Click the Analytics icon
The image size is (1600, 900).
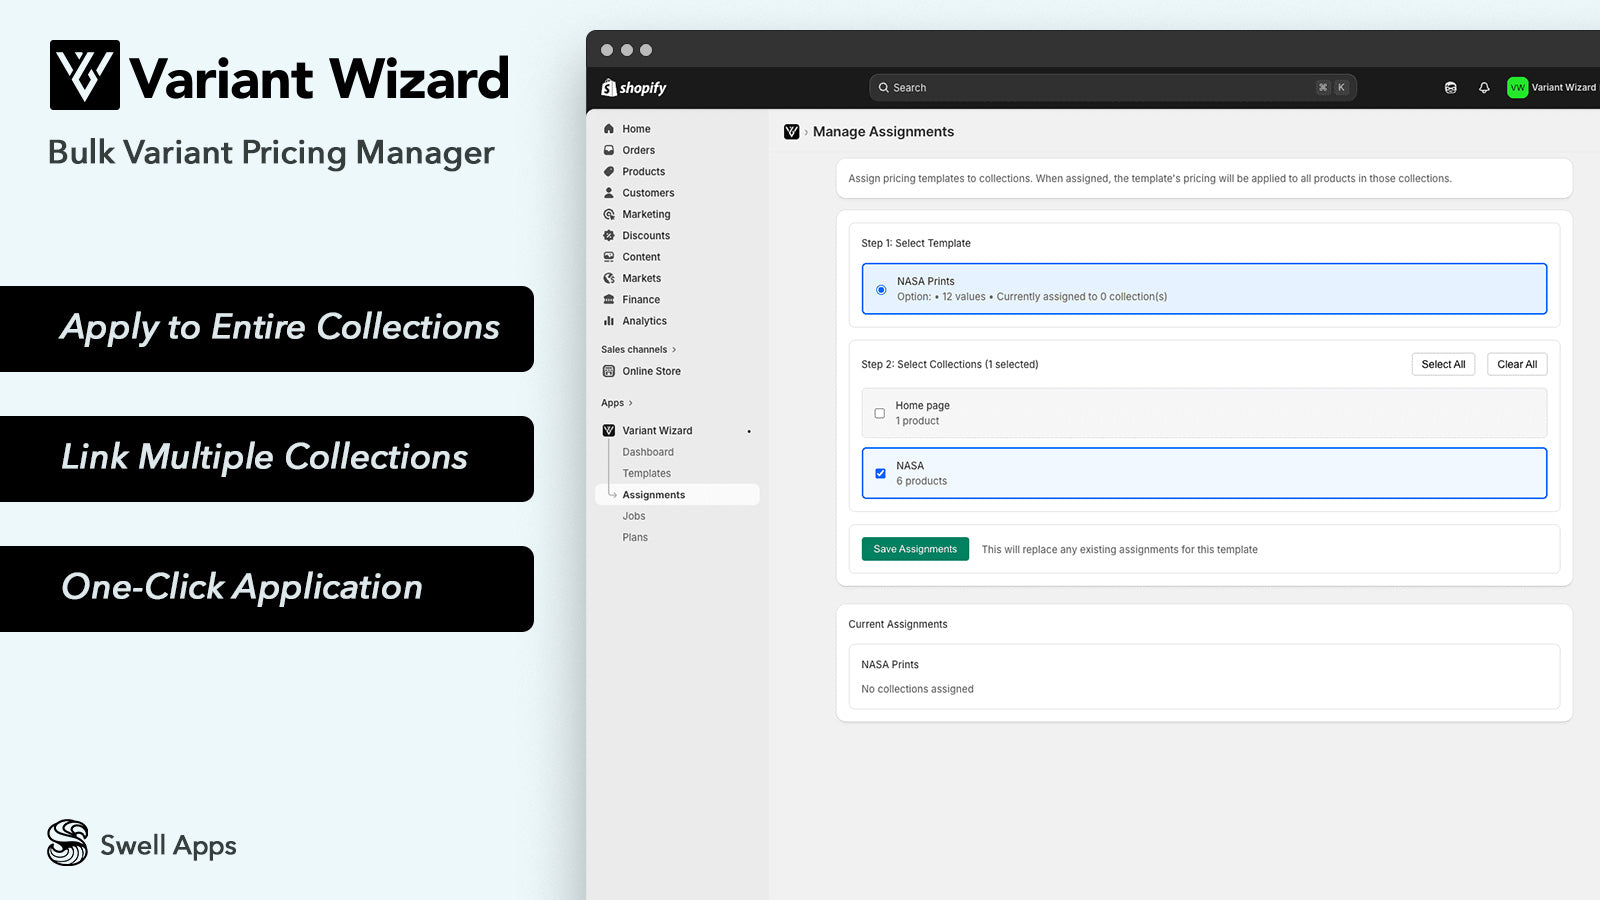click(610, 321)
